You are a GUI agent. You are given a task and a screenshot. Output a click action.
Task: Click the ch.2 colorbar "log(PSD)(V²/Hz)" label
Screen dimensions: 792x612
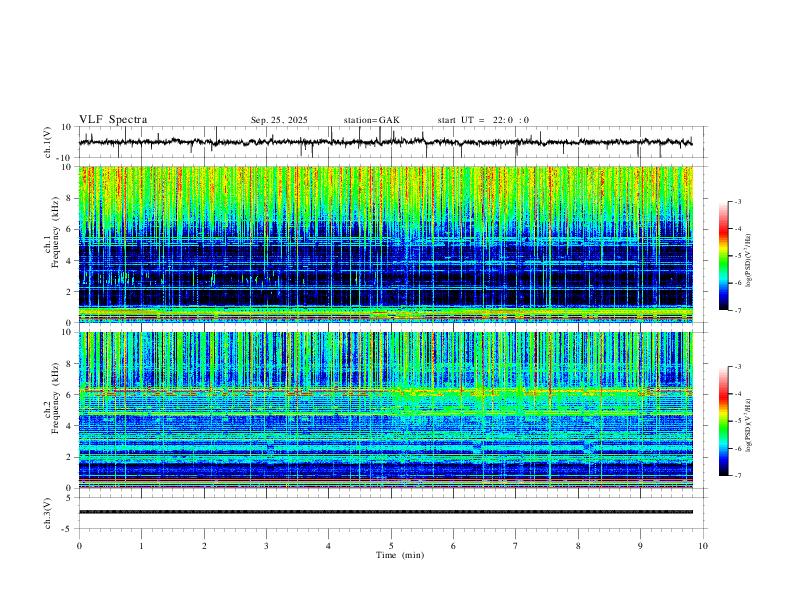tap(749, 425)
